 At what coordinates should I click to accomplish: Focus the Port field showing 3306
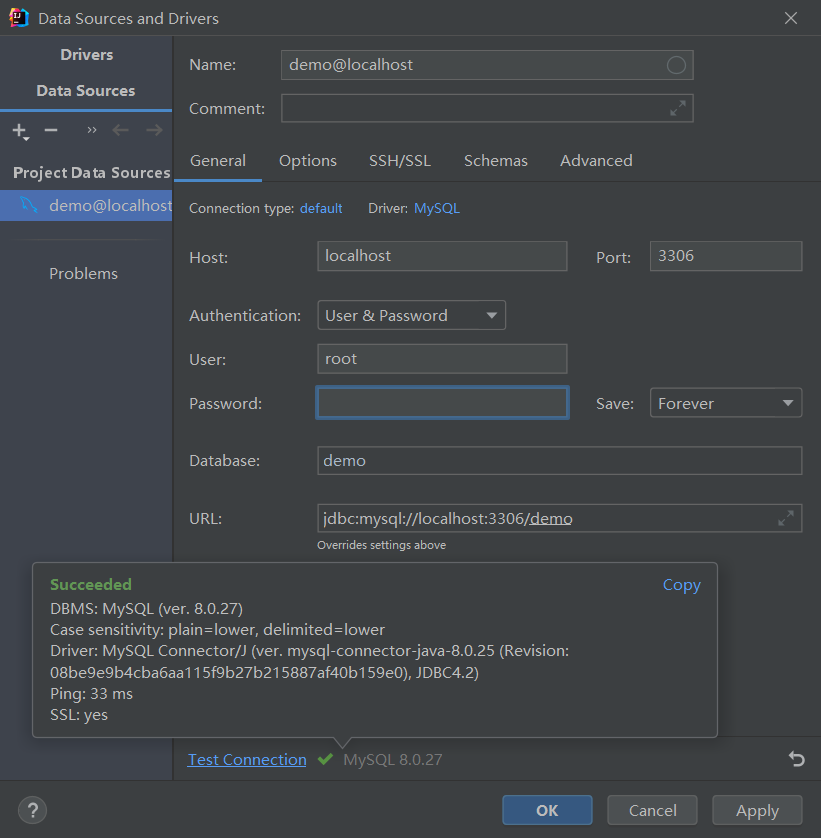tap(726, 256)
